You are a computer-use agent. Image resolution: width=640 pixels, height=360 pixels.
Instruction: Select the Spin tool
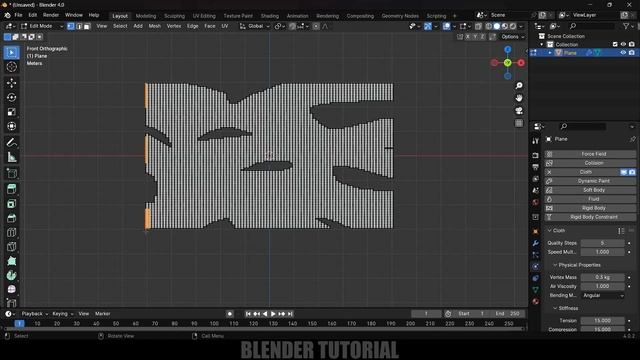click(11, 276)
